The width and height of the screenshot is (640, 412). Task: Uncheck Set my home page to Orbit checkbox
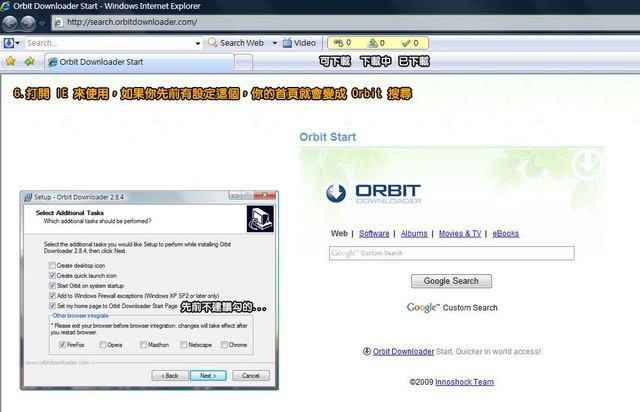(52, 305)
